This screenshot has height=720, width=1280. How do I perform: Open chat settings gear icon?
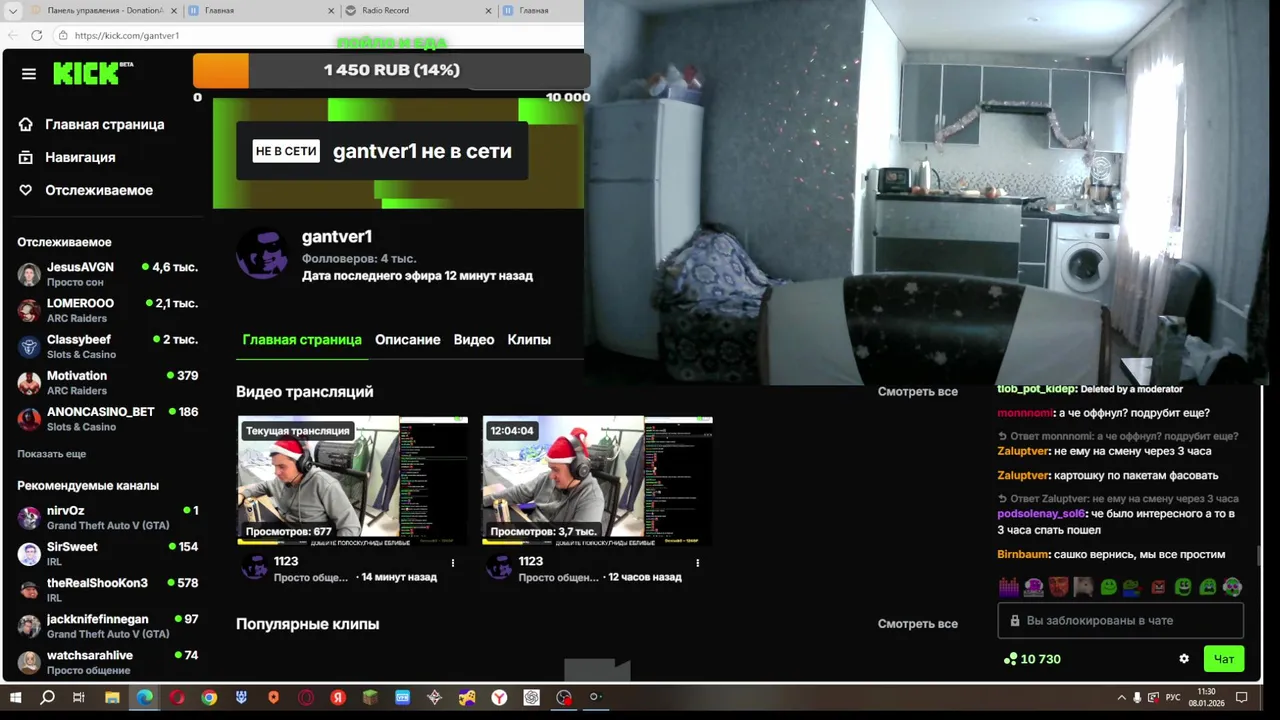pyautogui.click(x=1184, y=659)
